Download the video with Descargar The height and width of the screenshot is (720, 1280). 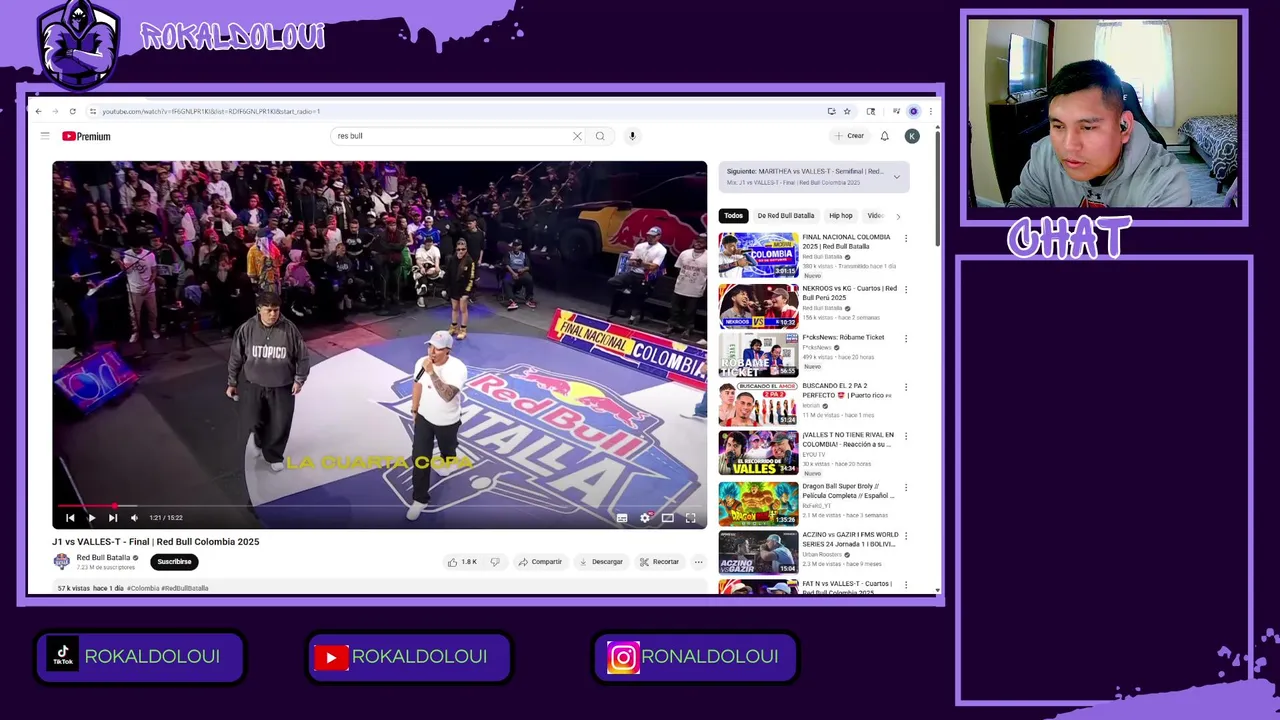coord(601,562)
